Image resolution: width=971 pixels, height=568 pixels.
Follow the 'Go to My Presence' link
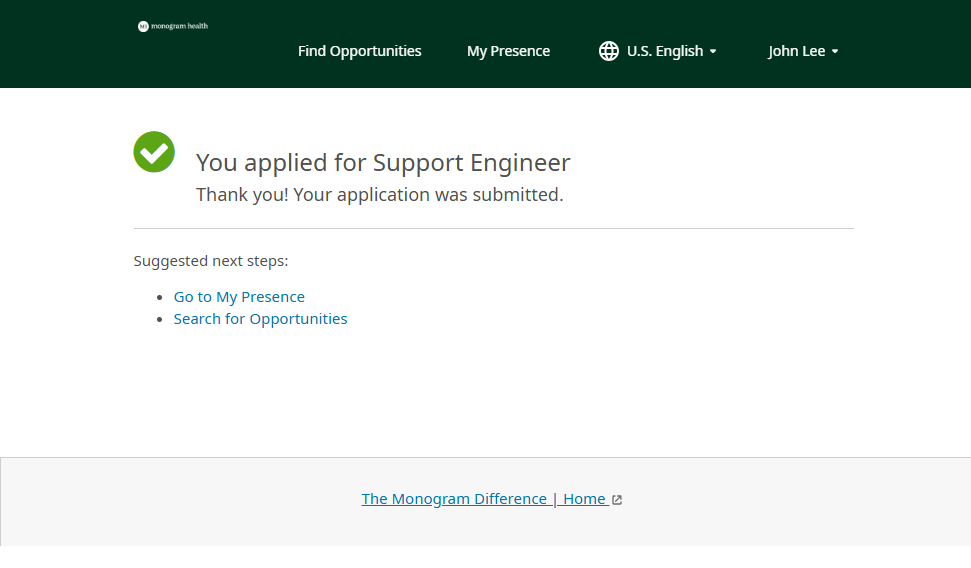click(239, 297)
